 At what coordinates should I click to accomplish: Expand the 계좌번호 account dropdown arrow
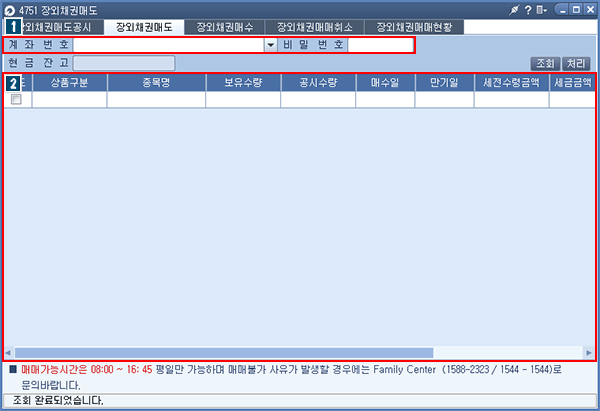click(270, 45)
